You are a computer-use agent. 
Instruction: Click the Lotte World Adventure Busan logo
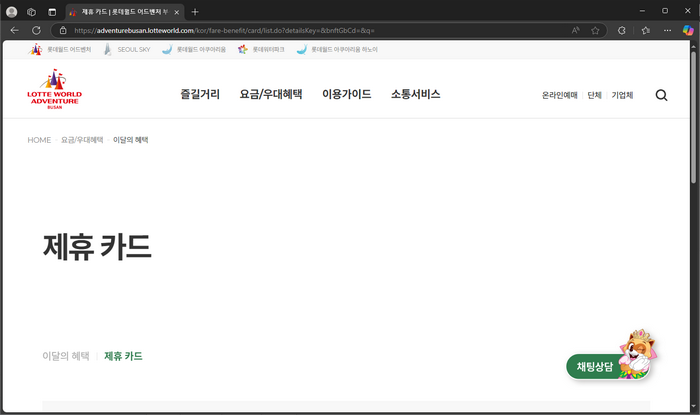(x=55, y=95)
